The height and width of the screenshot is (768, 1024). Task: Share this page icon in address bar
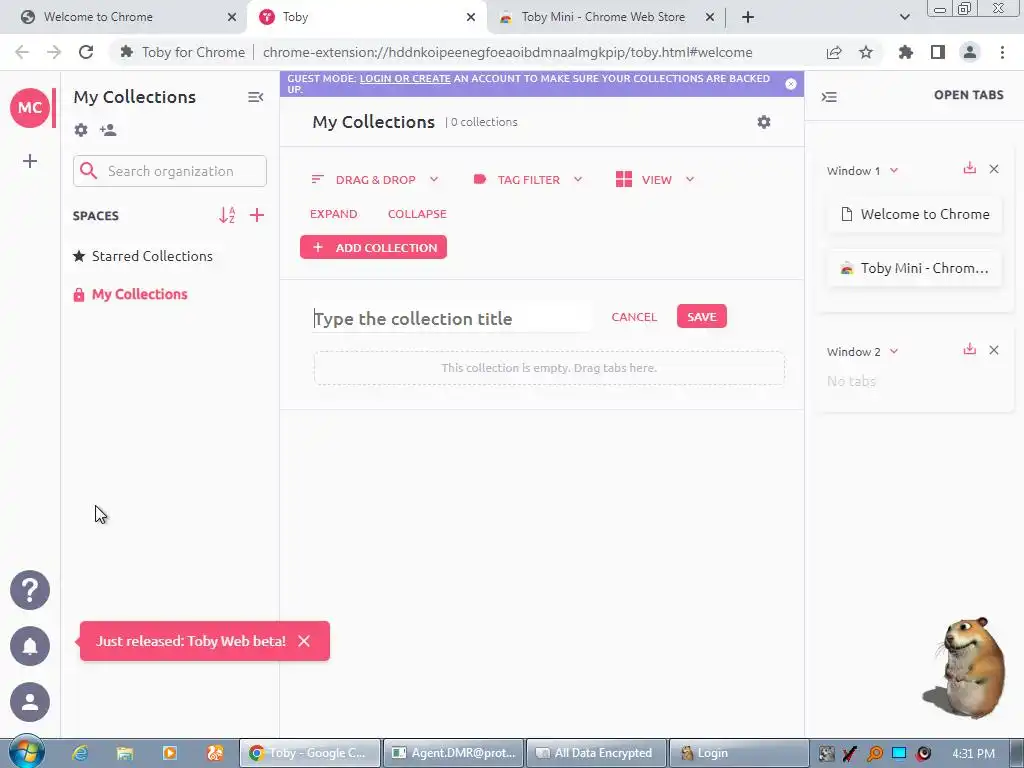(834, 52)
